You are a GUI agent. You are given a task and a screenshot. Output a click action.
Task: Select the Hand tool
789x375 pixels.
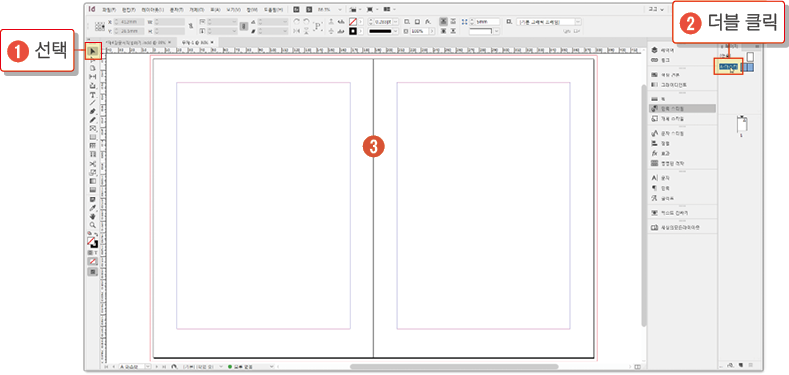(x=93, y=216)
